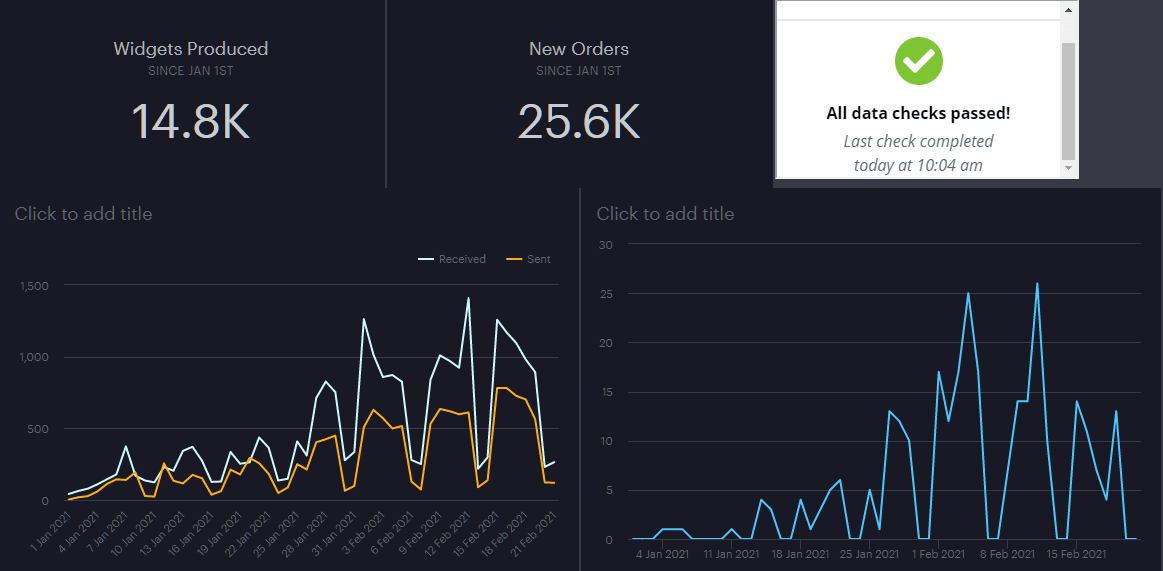Click the scroll down arrow in status panel
The width and height of the screenshot is (1163, 571).
(1069, 169)
